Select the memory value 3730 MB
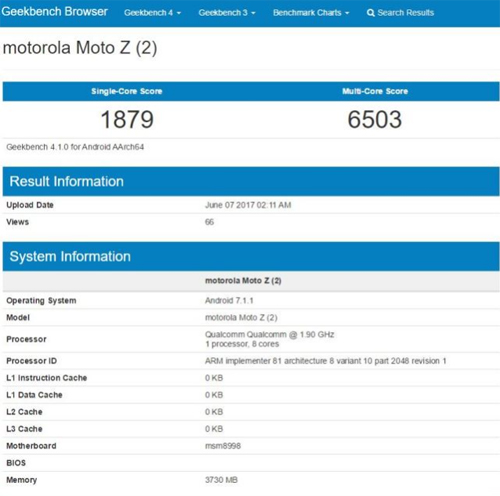This screenshot has width=500, height=496. tap(221, 480)
